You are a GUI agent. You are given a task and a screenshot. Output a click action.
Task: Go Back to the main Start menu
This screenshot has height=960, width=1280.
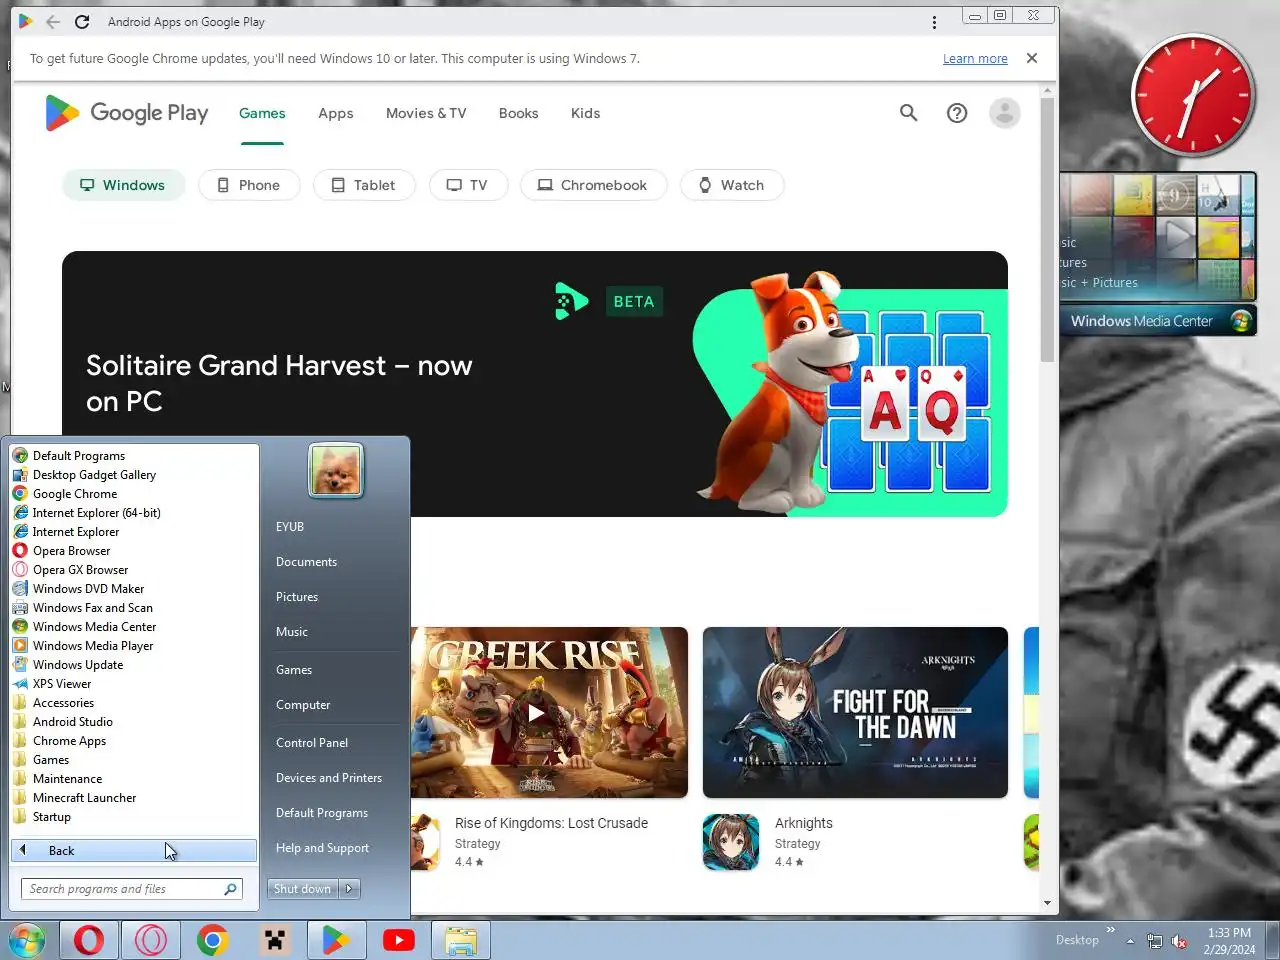(134, 850)
